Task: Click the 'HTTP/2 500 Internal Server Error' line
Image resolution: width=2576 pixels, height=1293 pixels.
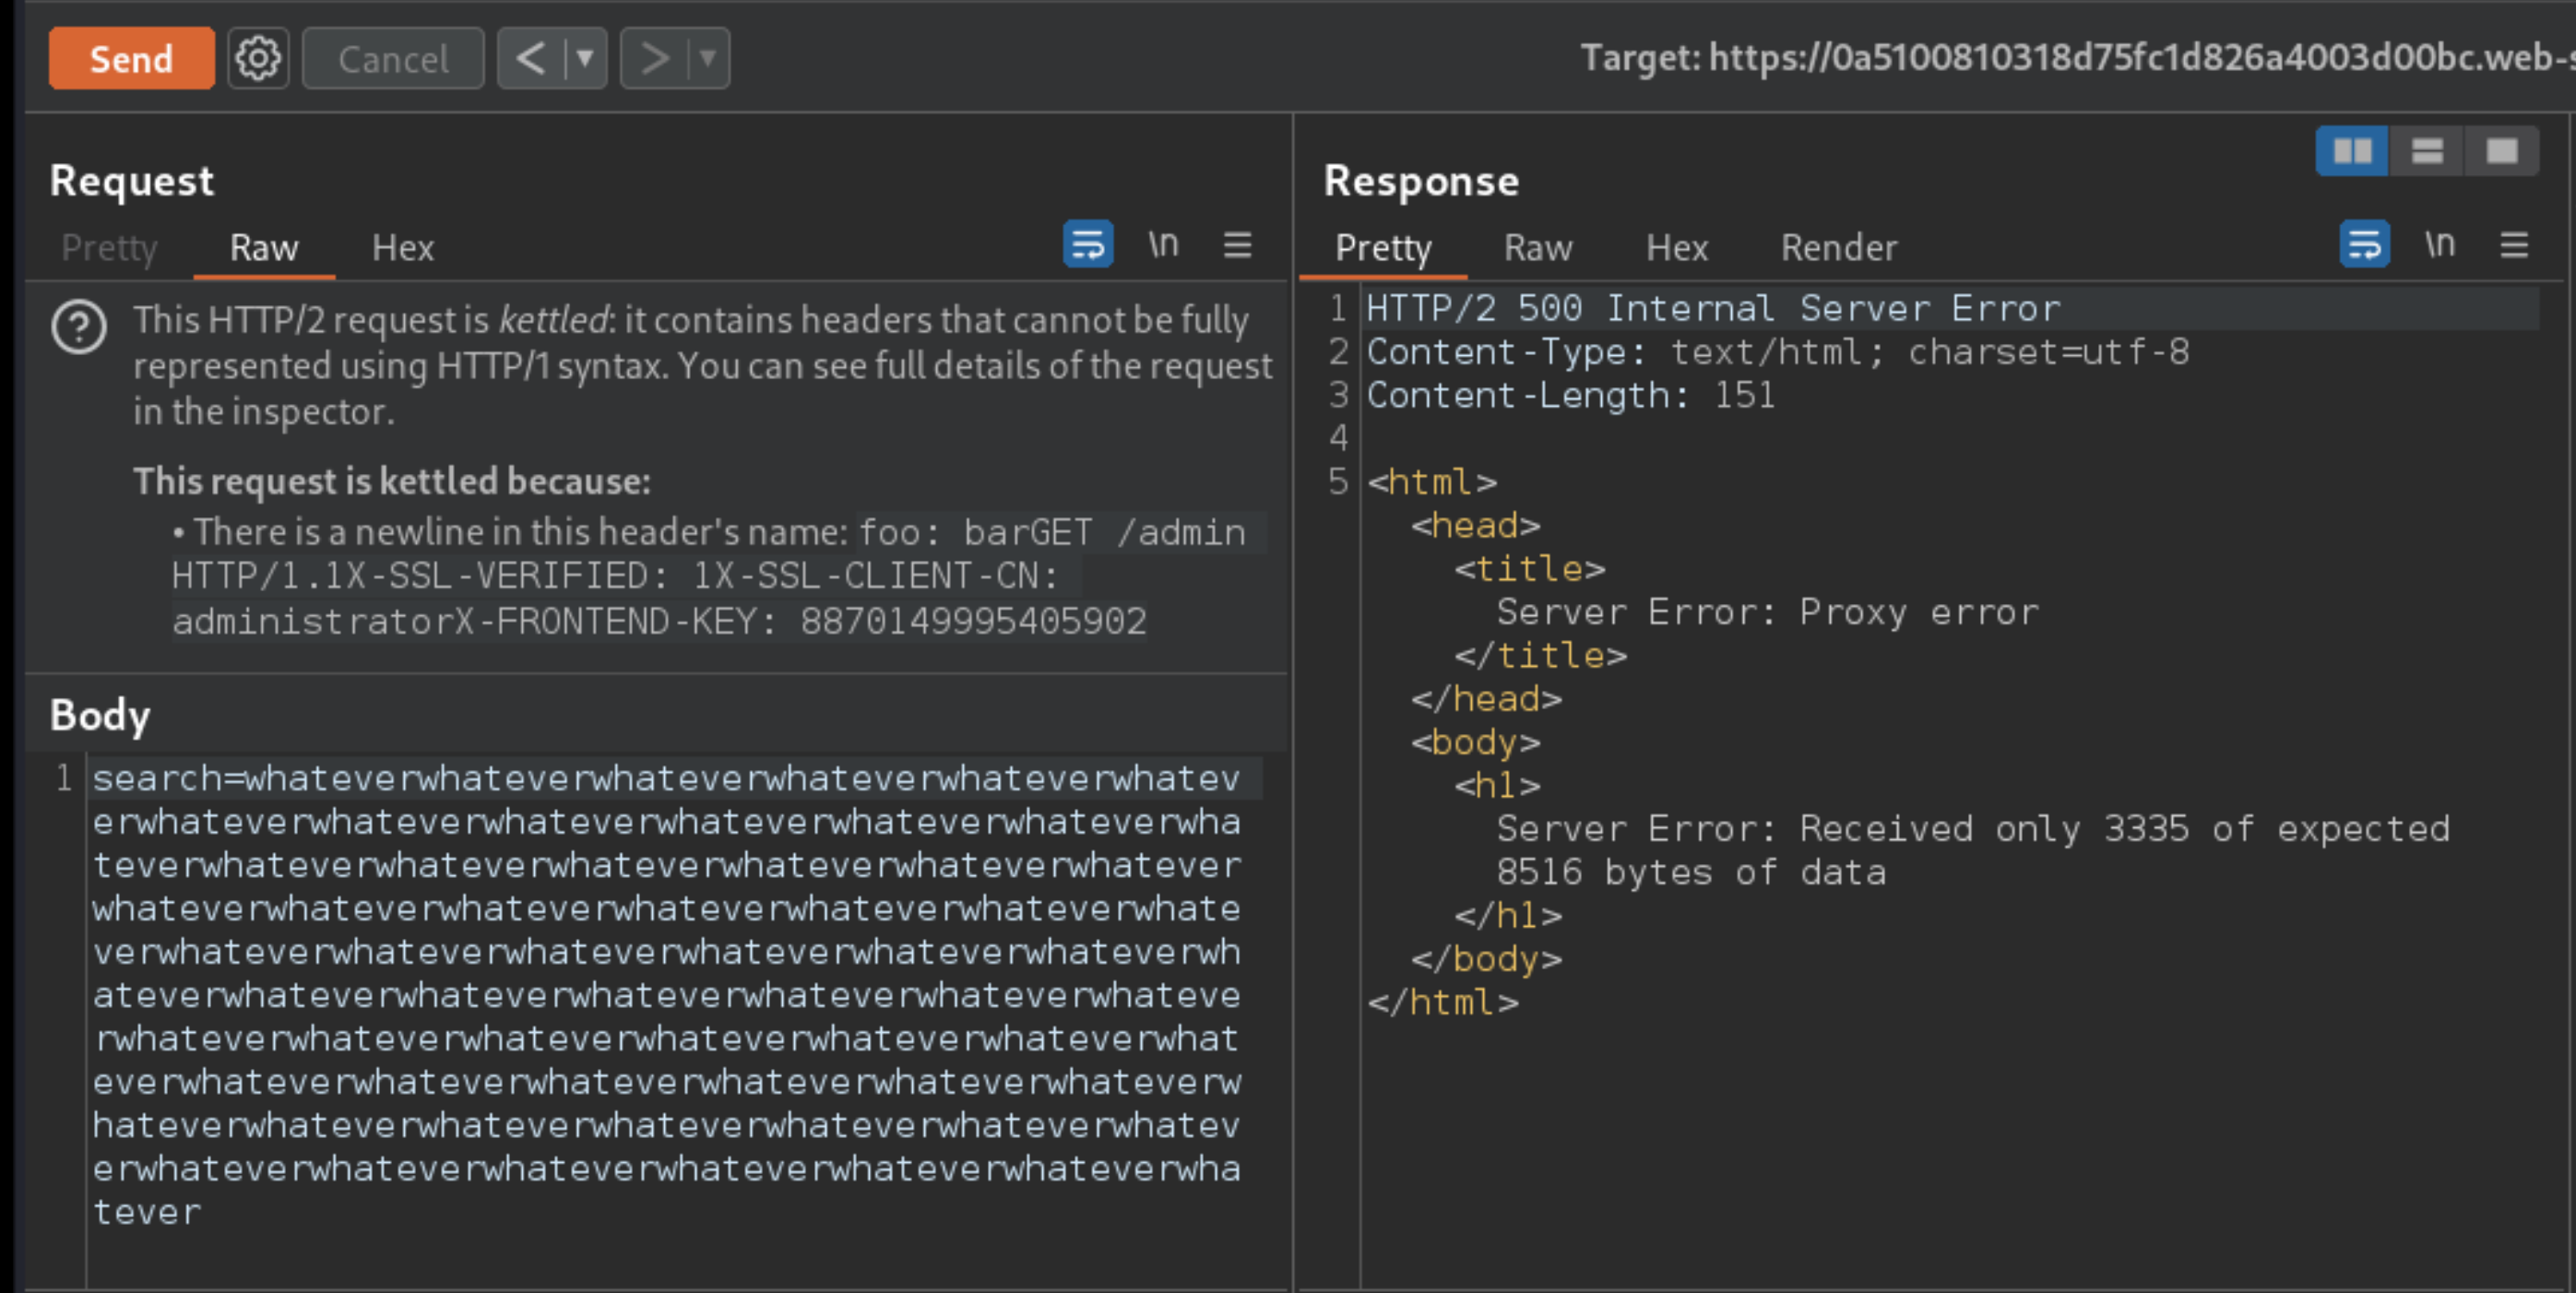Action: 1713,308
